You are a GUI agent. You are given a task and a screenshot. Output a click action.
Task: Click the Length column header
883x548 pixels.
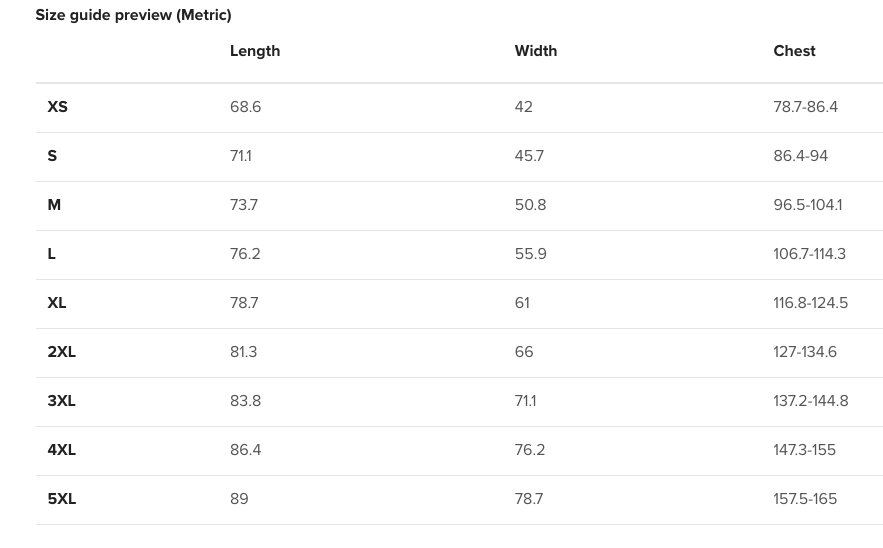point(255,51)
